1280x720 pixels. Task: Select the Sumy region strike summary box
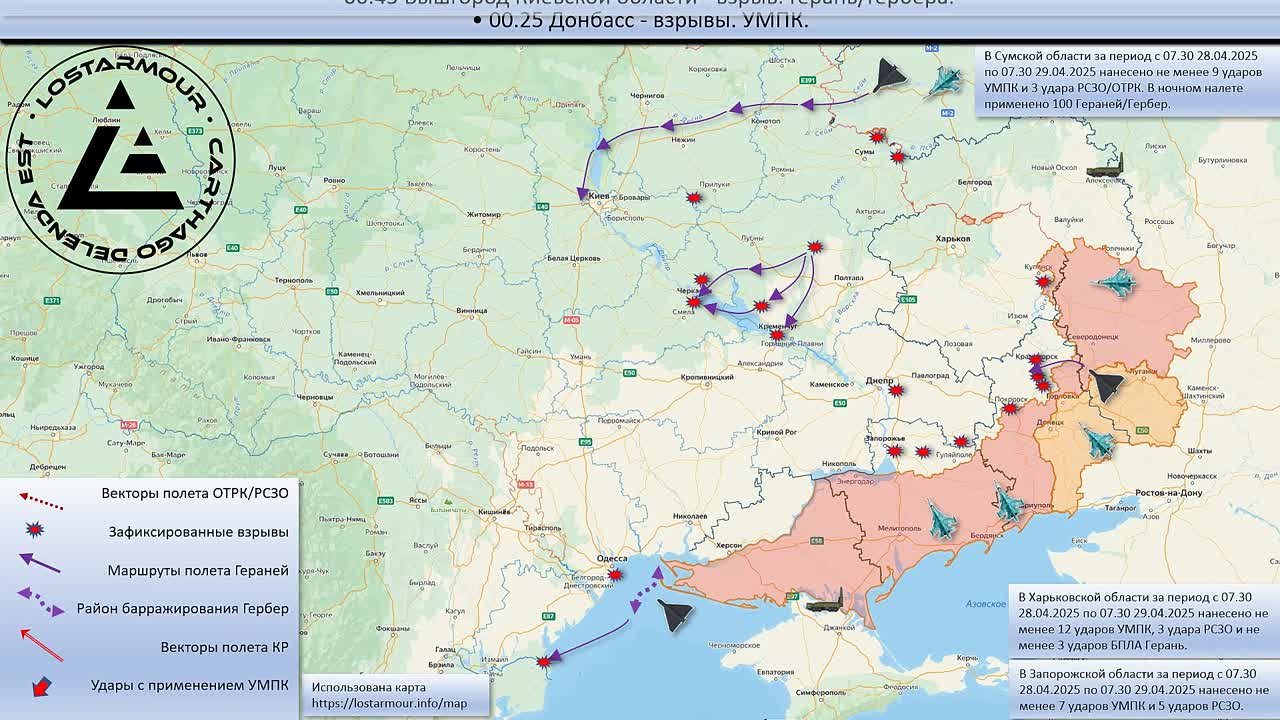1124,80
